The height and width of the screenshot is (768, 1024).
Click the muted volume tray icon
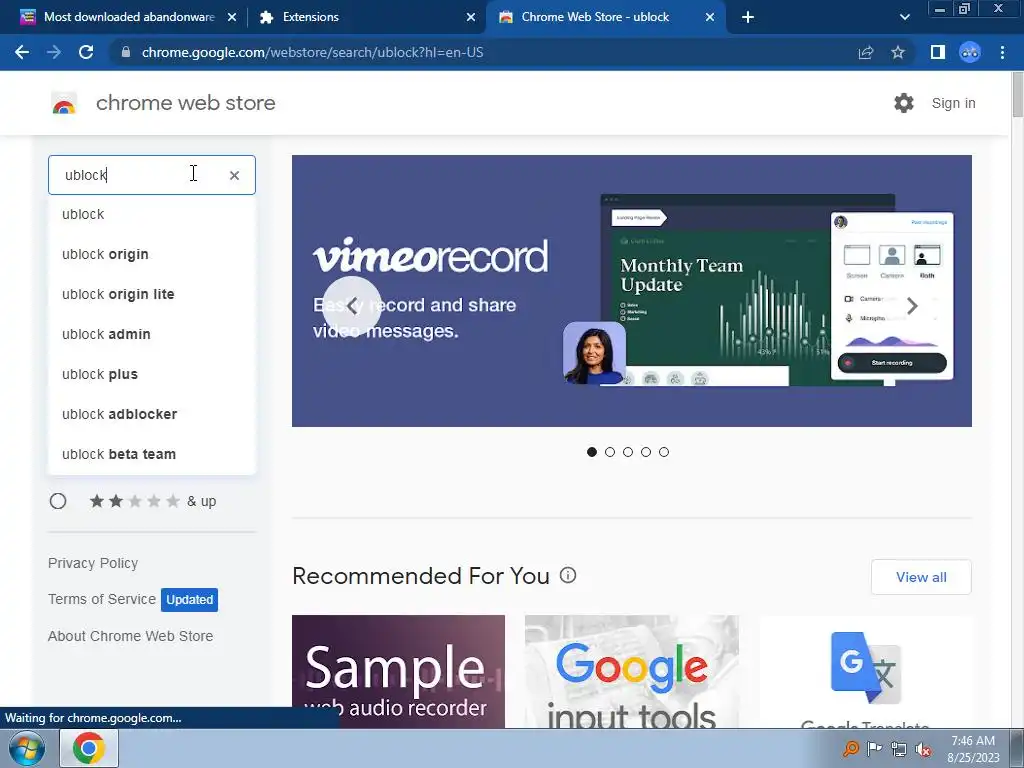(x=923, y=749)
